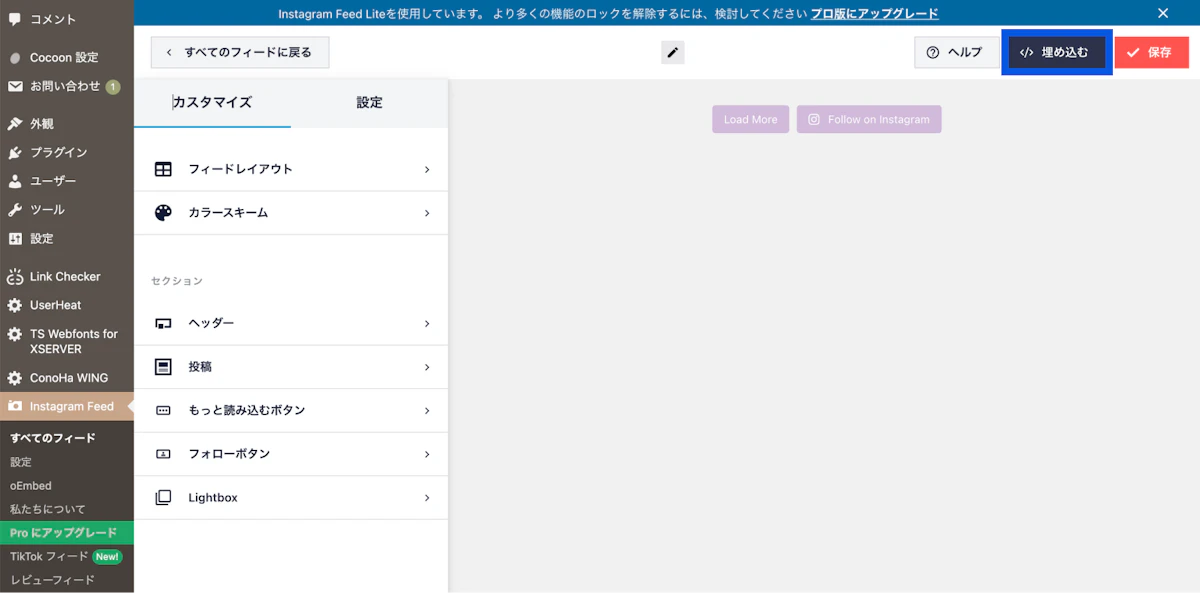
Task: Expand the もっと読み込むボタン section
Action: (x=428, y=410)
